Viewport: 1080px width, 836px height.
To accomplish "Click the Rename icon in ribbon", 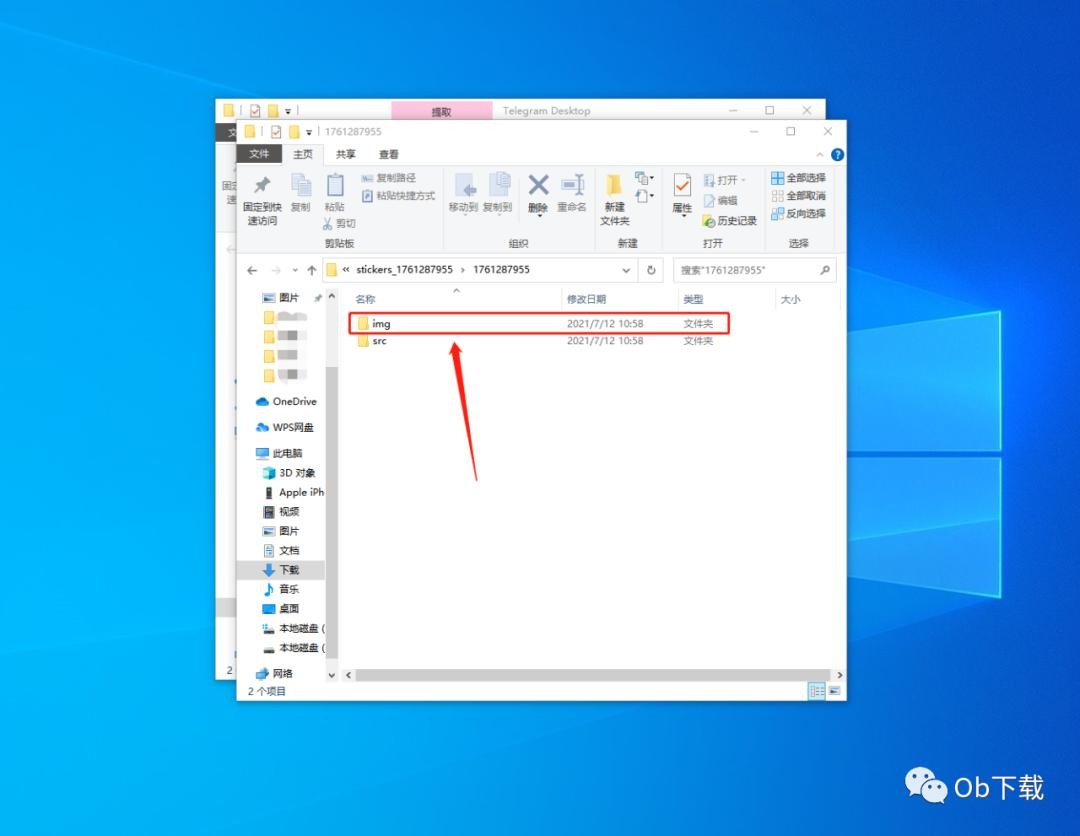I will (x=572, y=186).
